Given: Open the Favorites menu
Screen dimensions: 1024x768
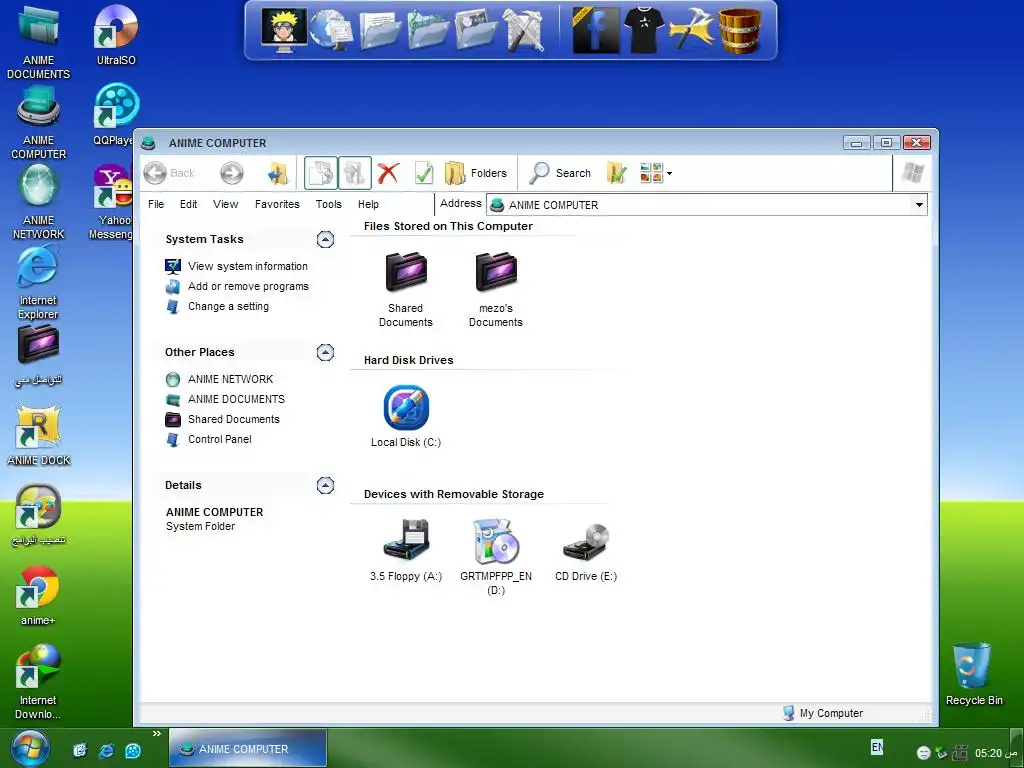Looking at the screenshot, I should (277, 204).
